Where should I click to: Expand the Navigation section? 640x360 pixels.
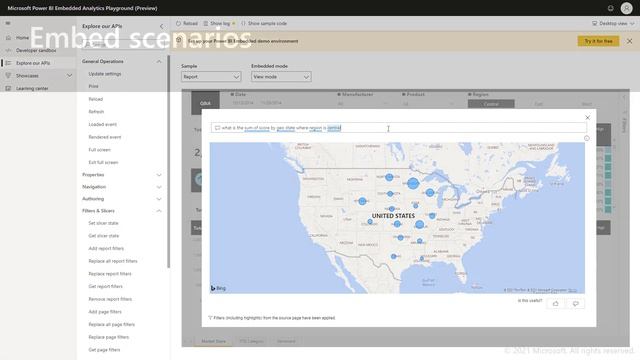[159, 187]
